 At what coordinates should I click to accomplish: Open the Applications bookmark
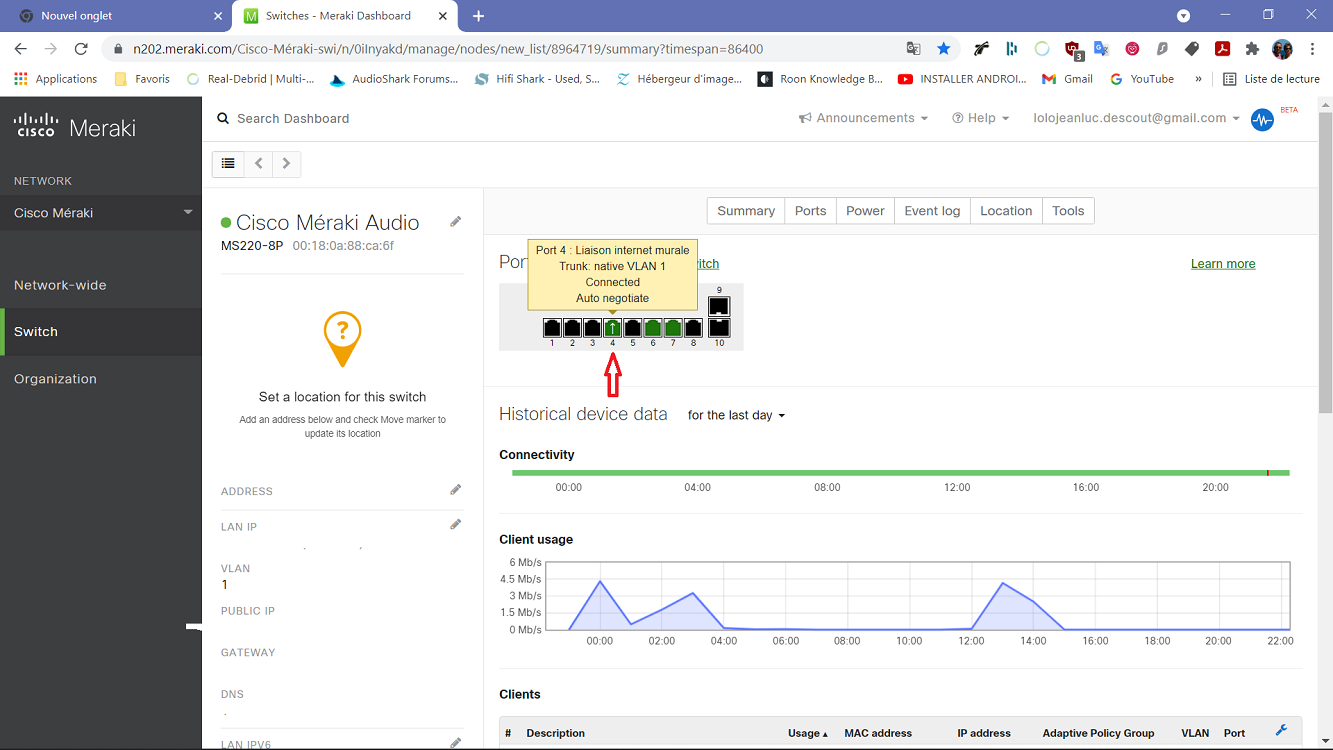coord(56,79)
